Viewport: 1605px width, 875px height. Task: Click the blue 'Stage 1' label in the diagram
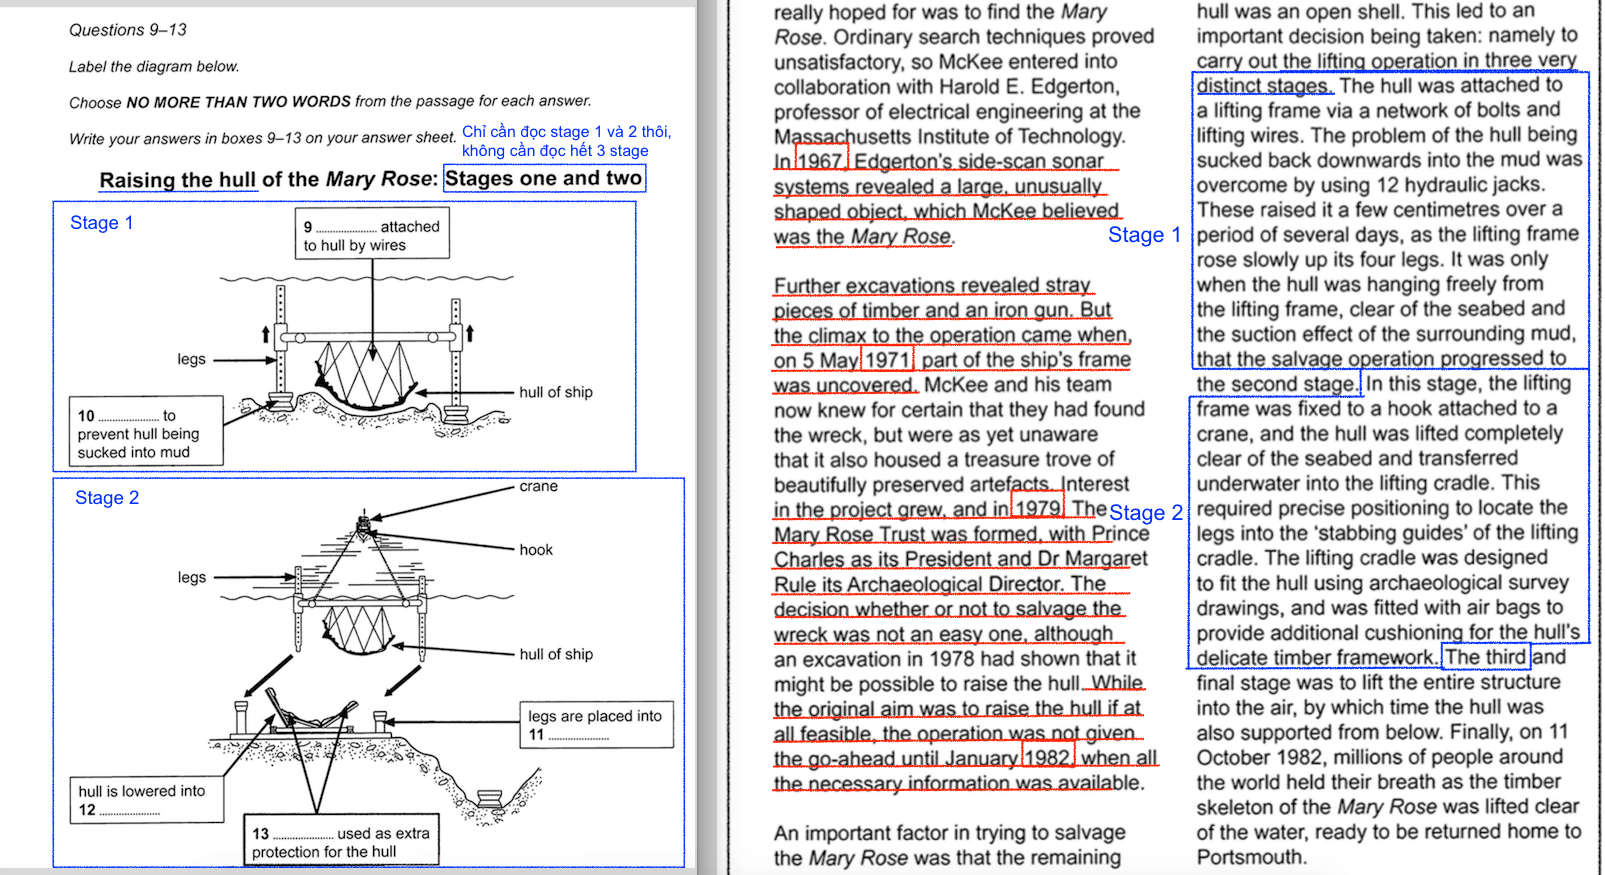coord(101,223)
